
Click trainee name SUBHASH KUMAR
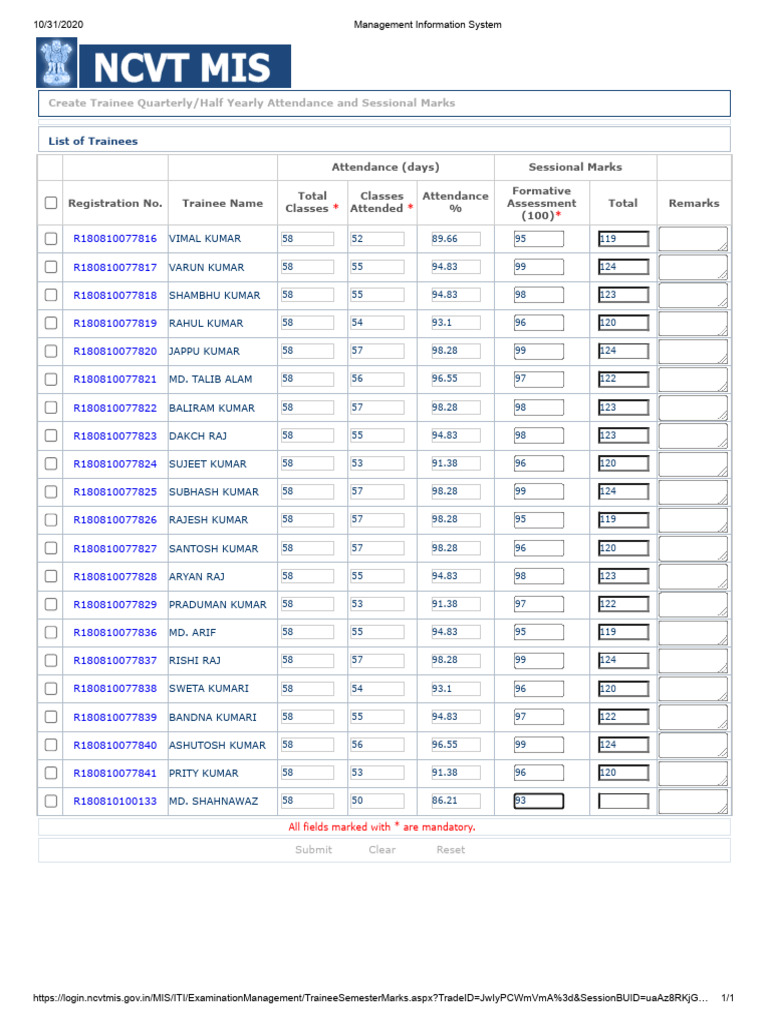[214, 492]
